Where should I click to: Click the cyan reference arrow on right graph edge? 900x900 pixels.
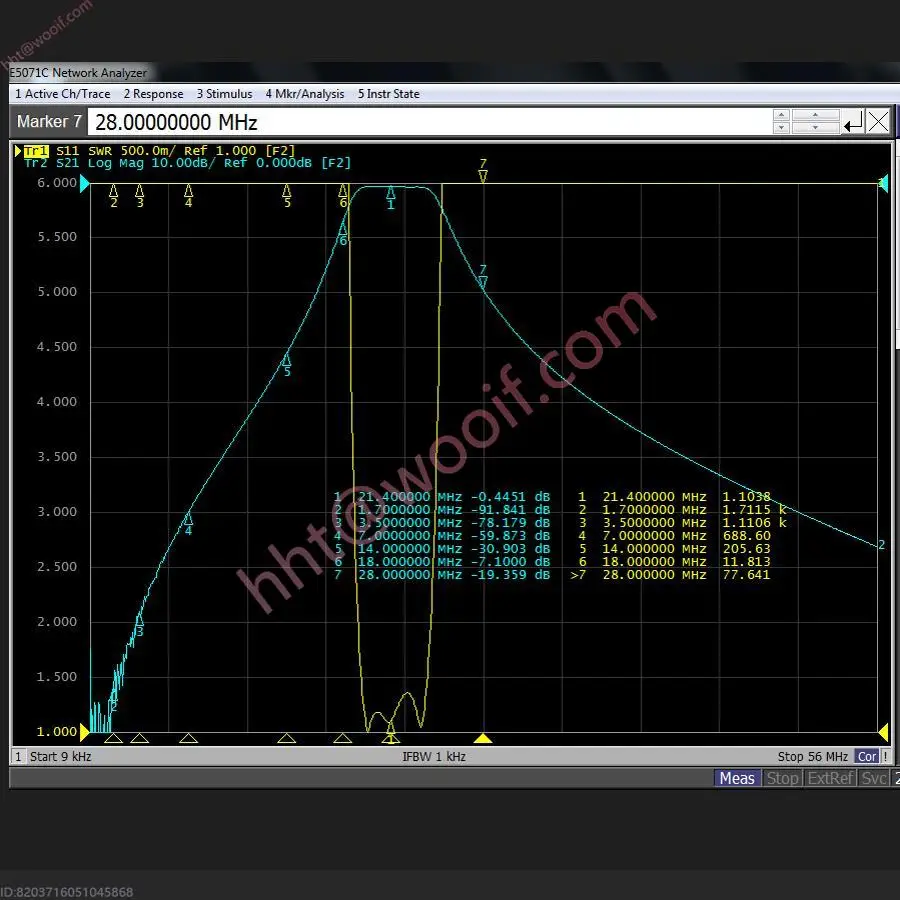coord(883,183)
